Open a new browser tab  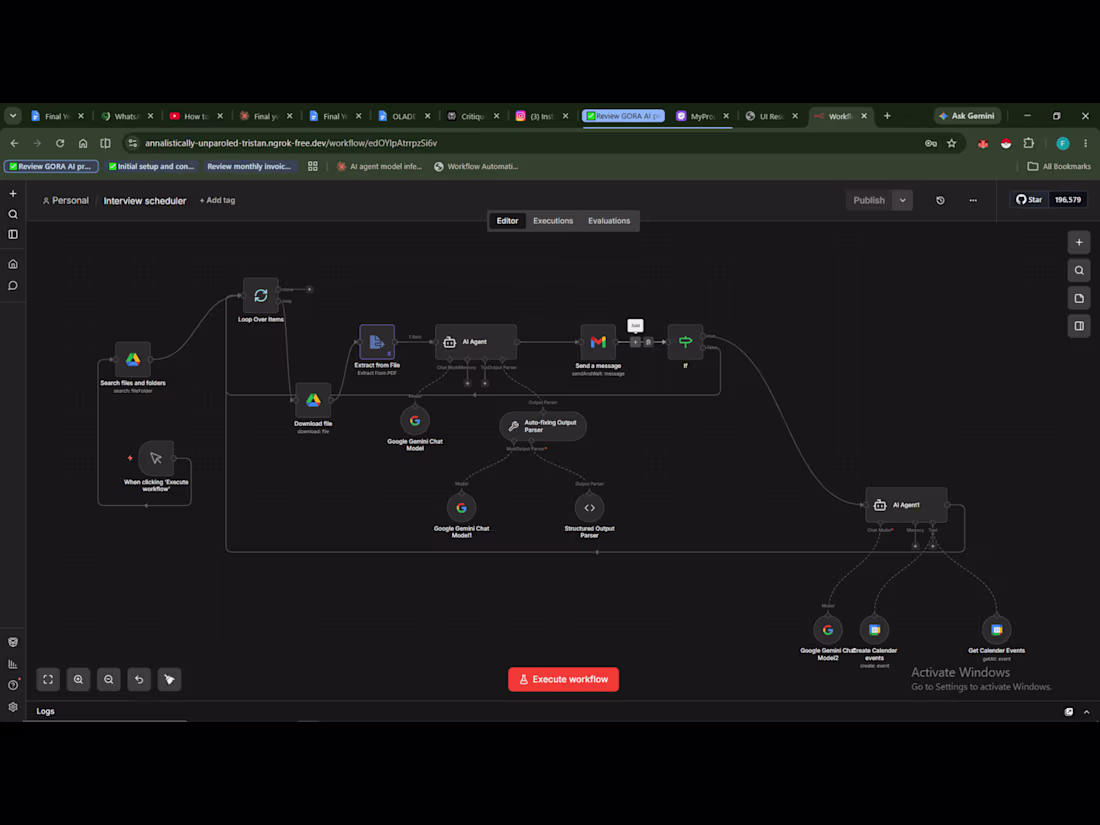(x=887, y=116)
